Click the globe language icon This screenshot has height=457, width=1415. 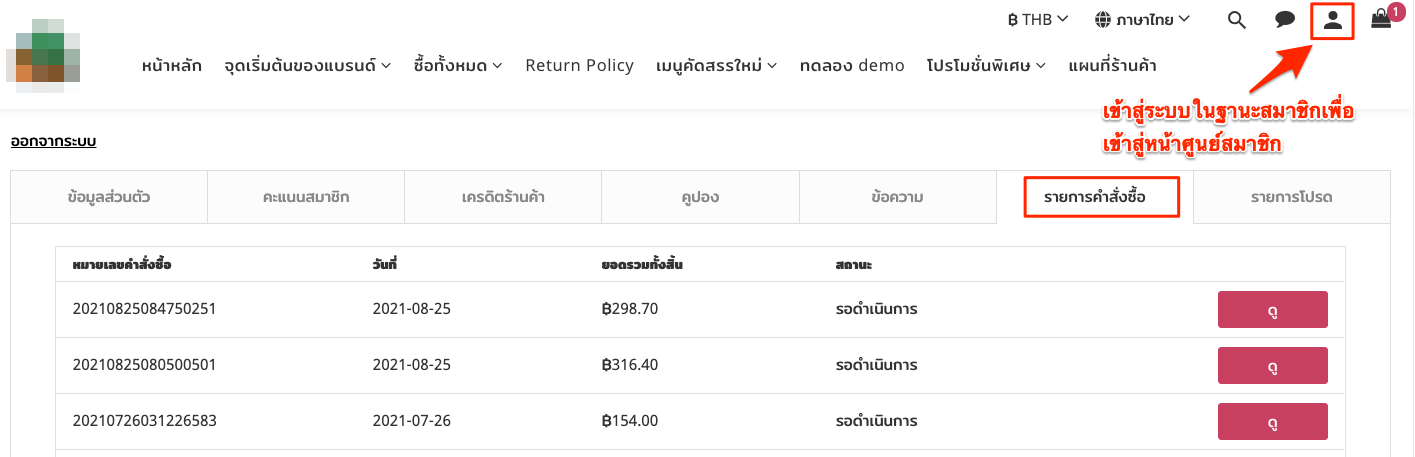[x=1103, y=19]
